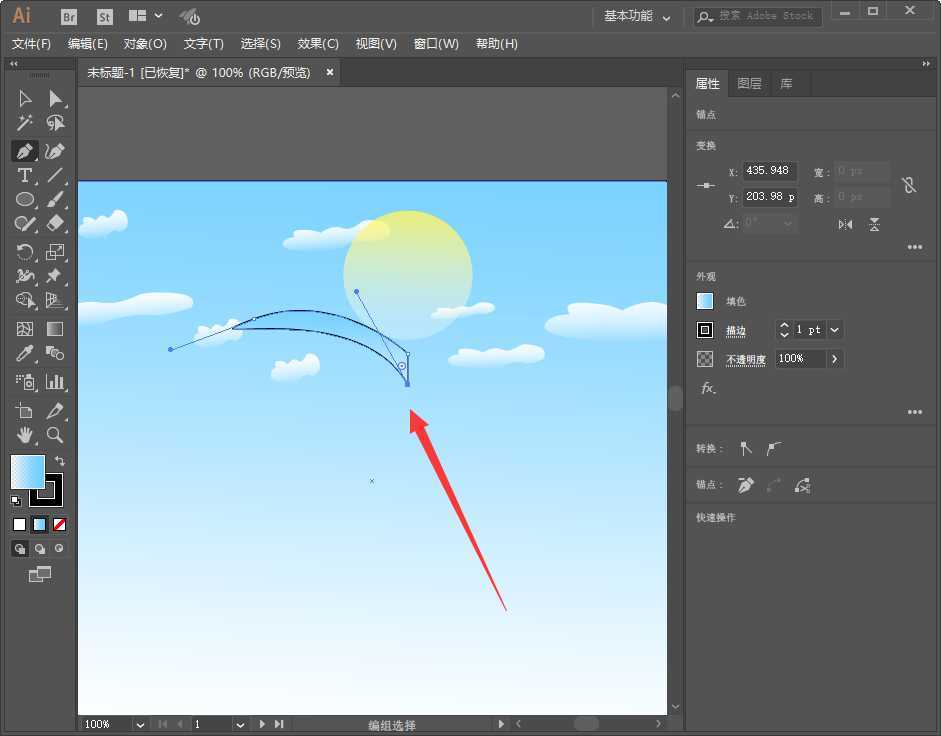This screenshot has height=736, width=941.
Task: Open the 基本功能 workspace switcher
Action: pyautogui.click(x=630, y=17)
